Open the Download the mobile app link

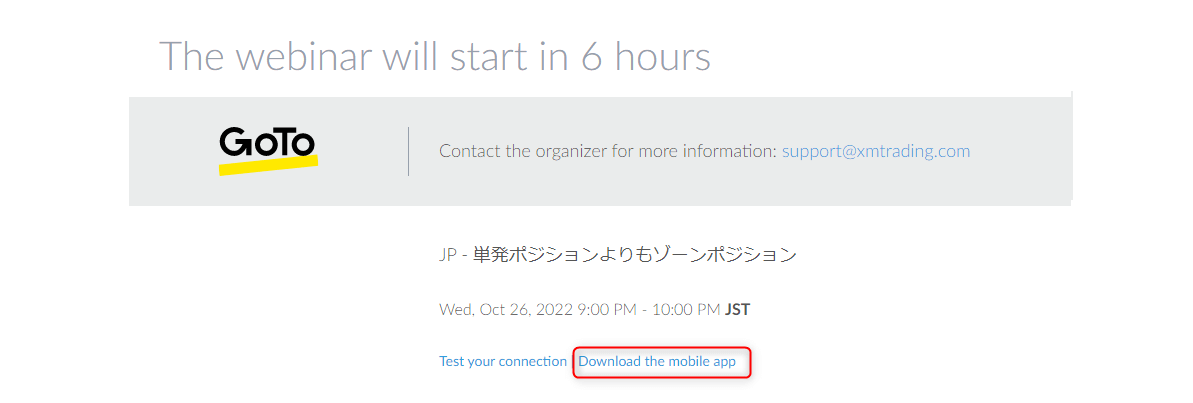click(657, 361)
